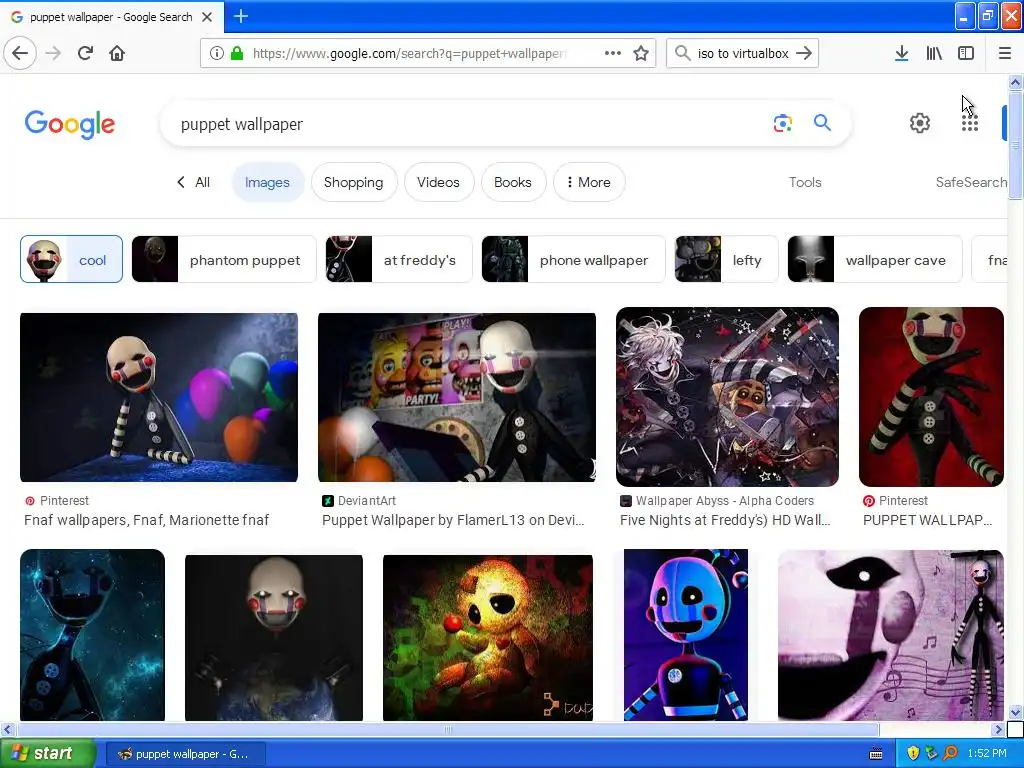
Task: Click the Wallpaper Abyss - Alpha Coders source
Action: click(x=725, y=500)
